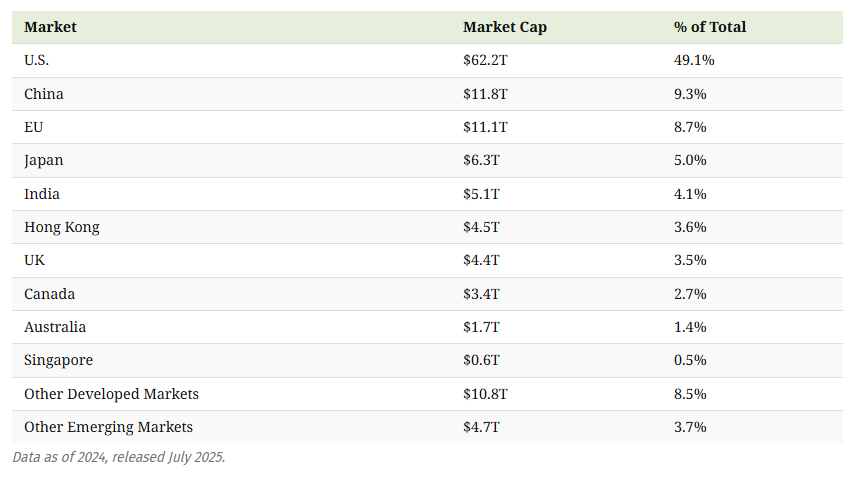
Task: Click the Hong Kong market cell
Action: coord(62,227)
